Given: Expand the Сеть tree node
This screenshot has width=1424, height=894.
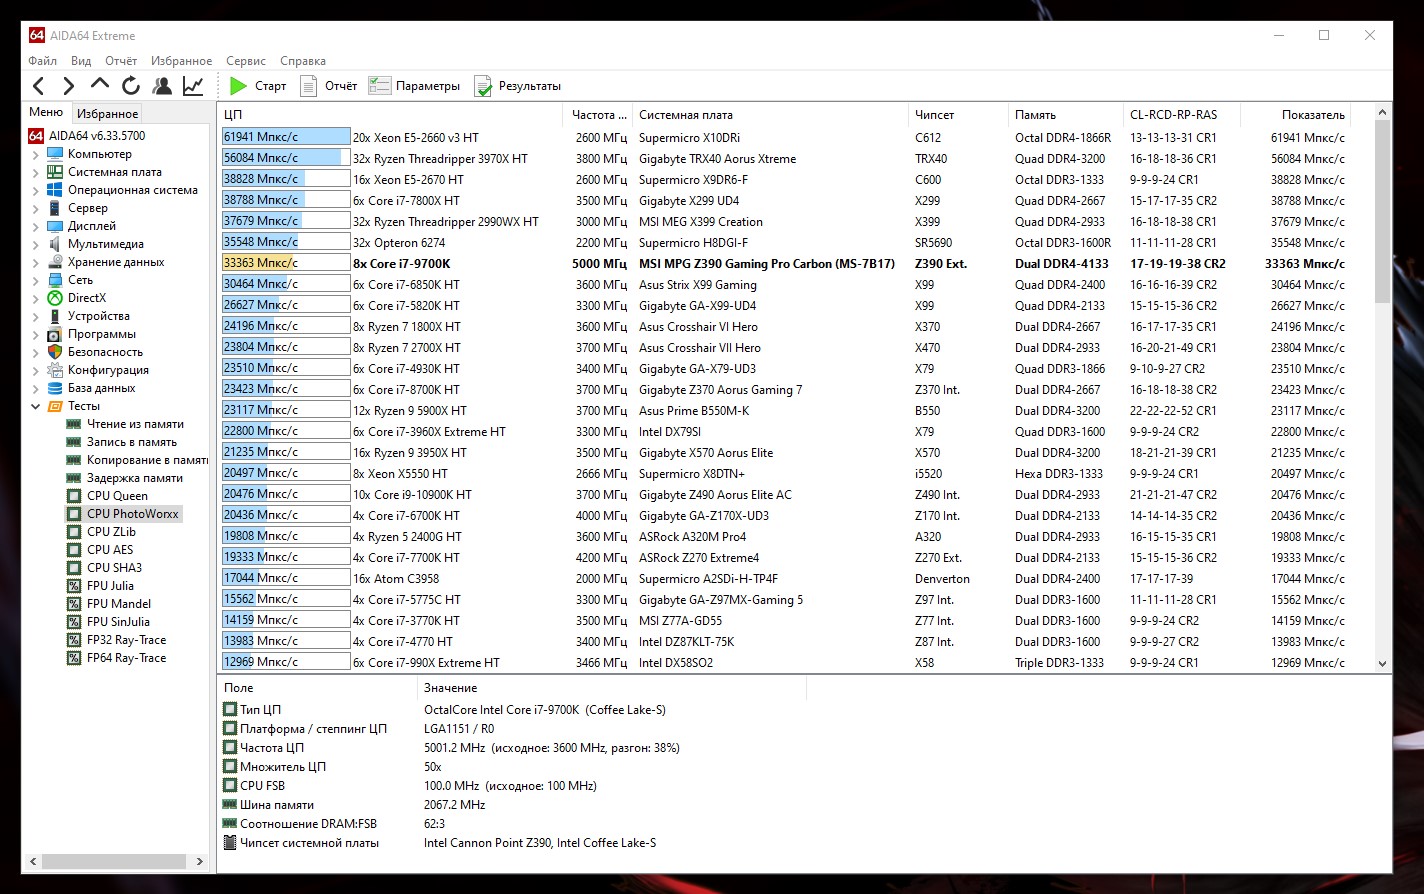Looking at the screenshot, I should [x=36, y=280].
